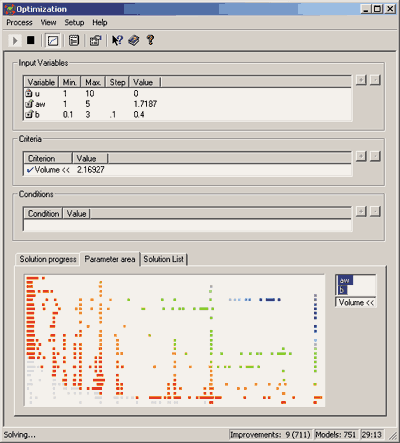The image size is (400, 443).
Task: Select the Volume << criterion selector
Action: 356,303
